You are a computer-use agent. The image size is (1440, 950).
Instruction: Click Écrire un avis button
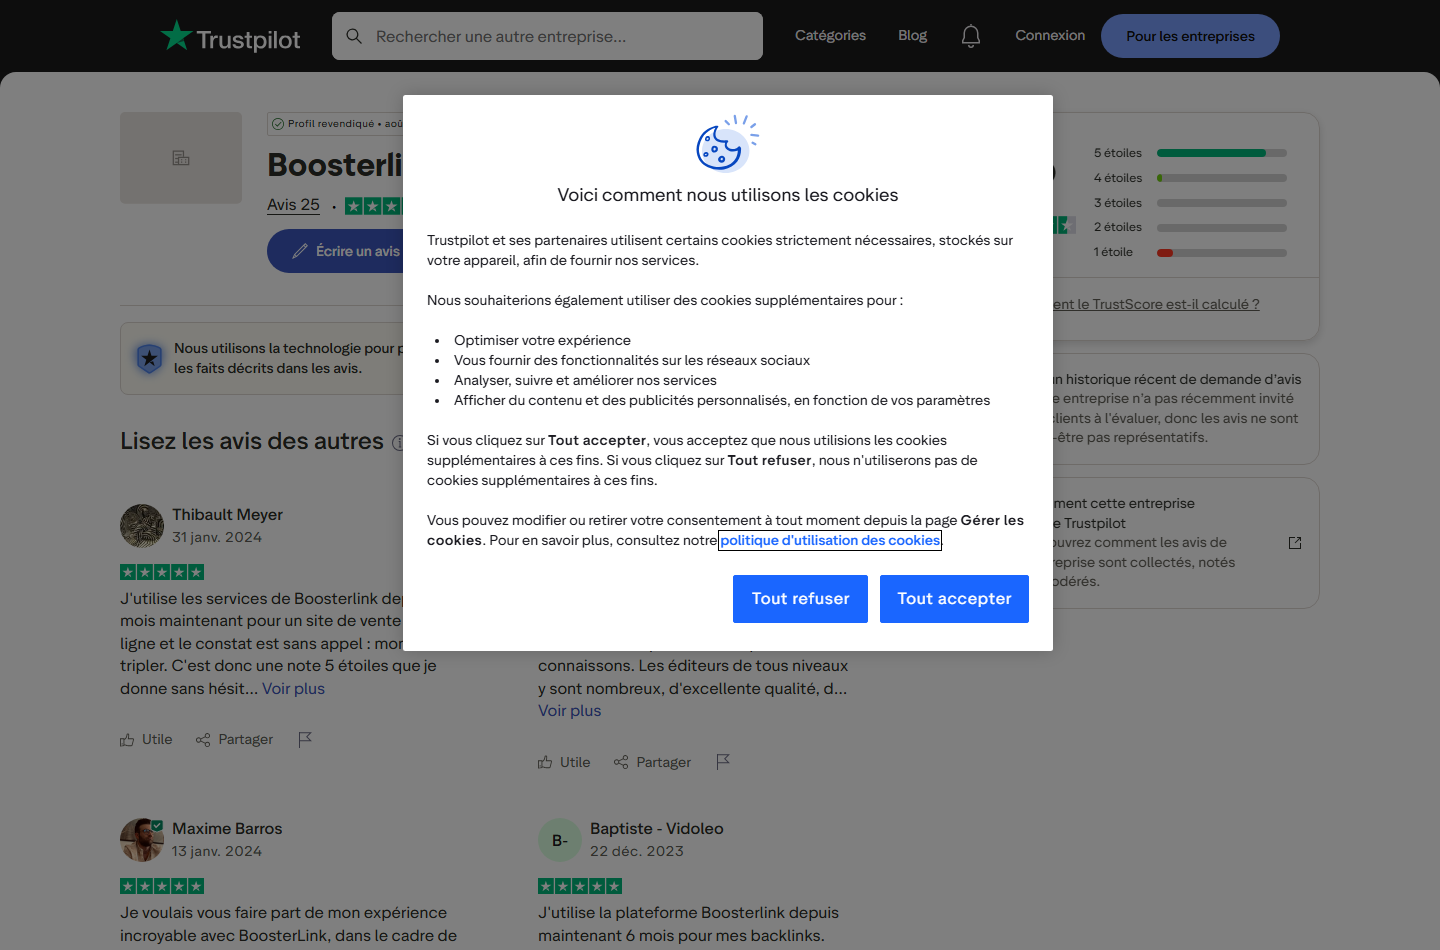pyautogui.click(x=336, y=251)
